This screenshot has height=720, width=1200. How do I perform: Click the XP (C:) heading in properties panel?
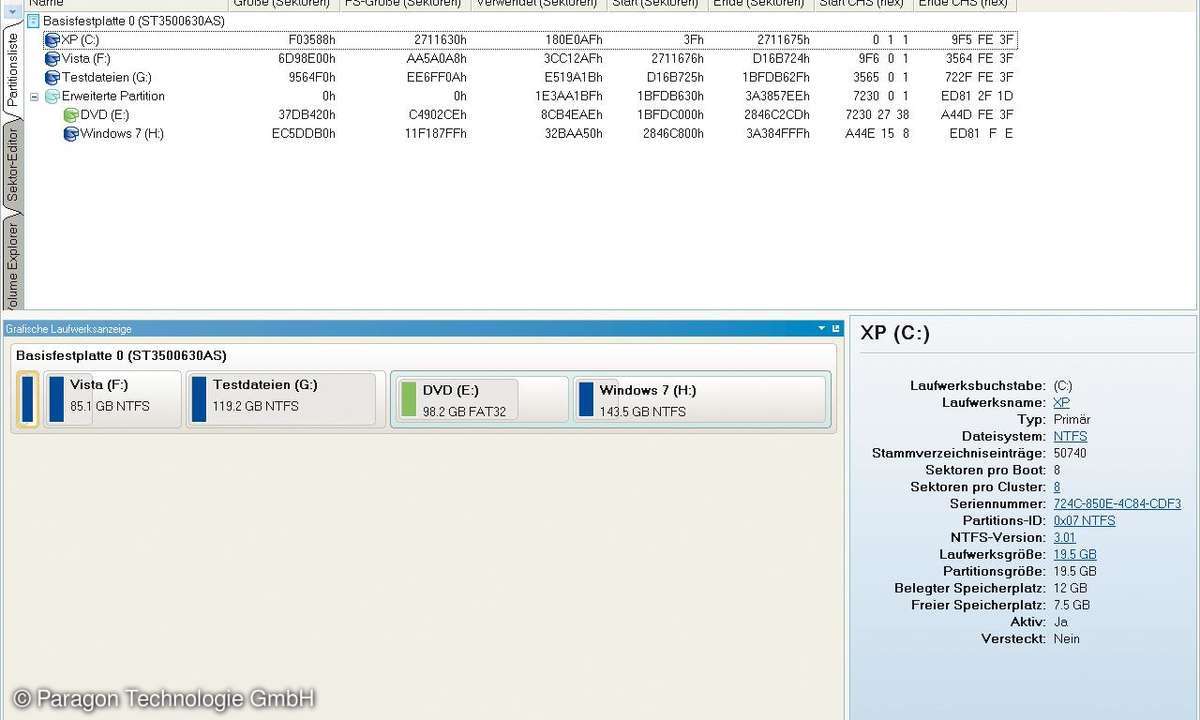[895, 333]
